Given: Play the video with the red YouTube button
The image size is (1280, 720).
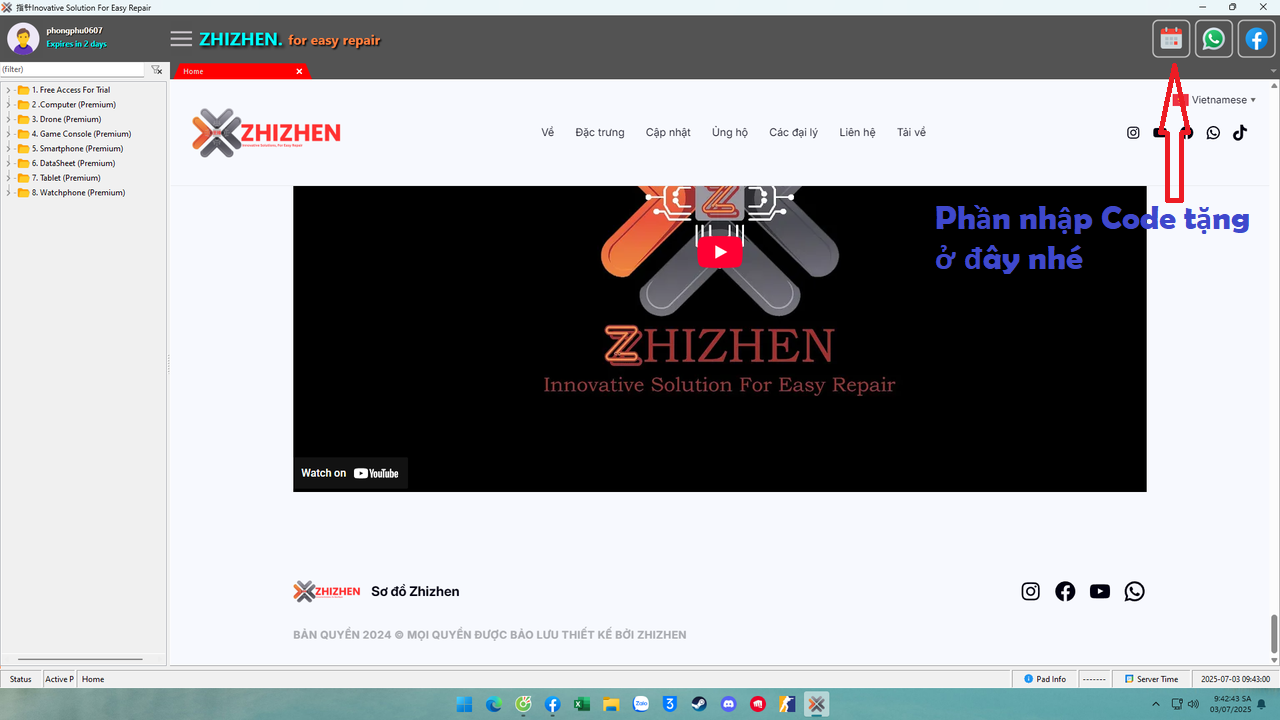Looking at the screenshot, I should 719,251.
